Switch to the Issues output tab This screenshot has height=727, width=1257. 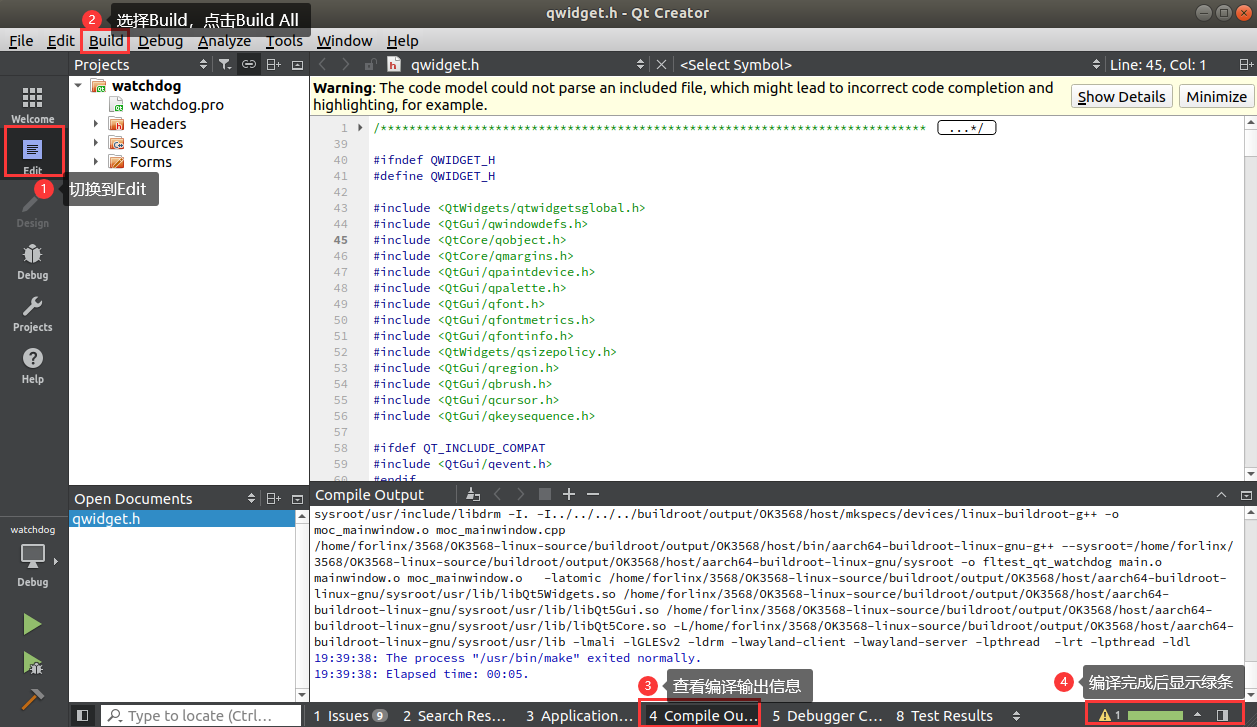(349, 716)
